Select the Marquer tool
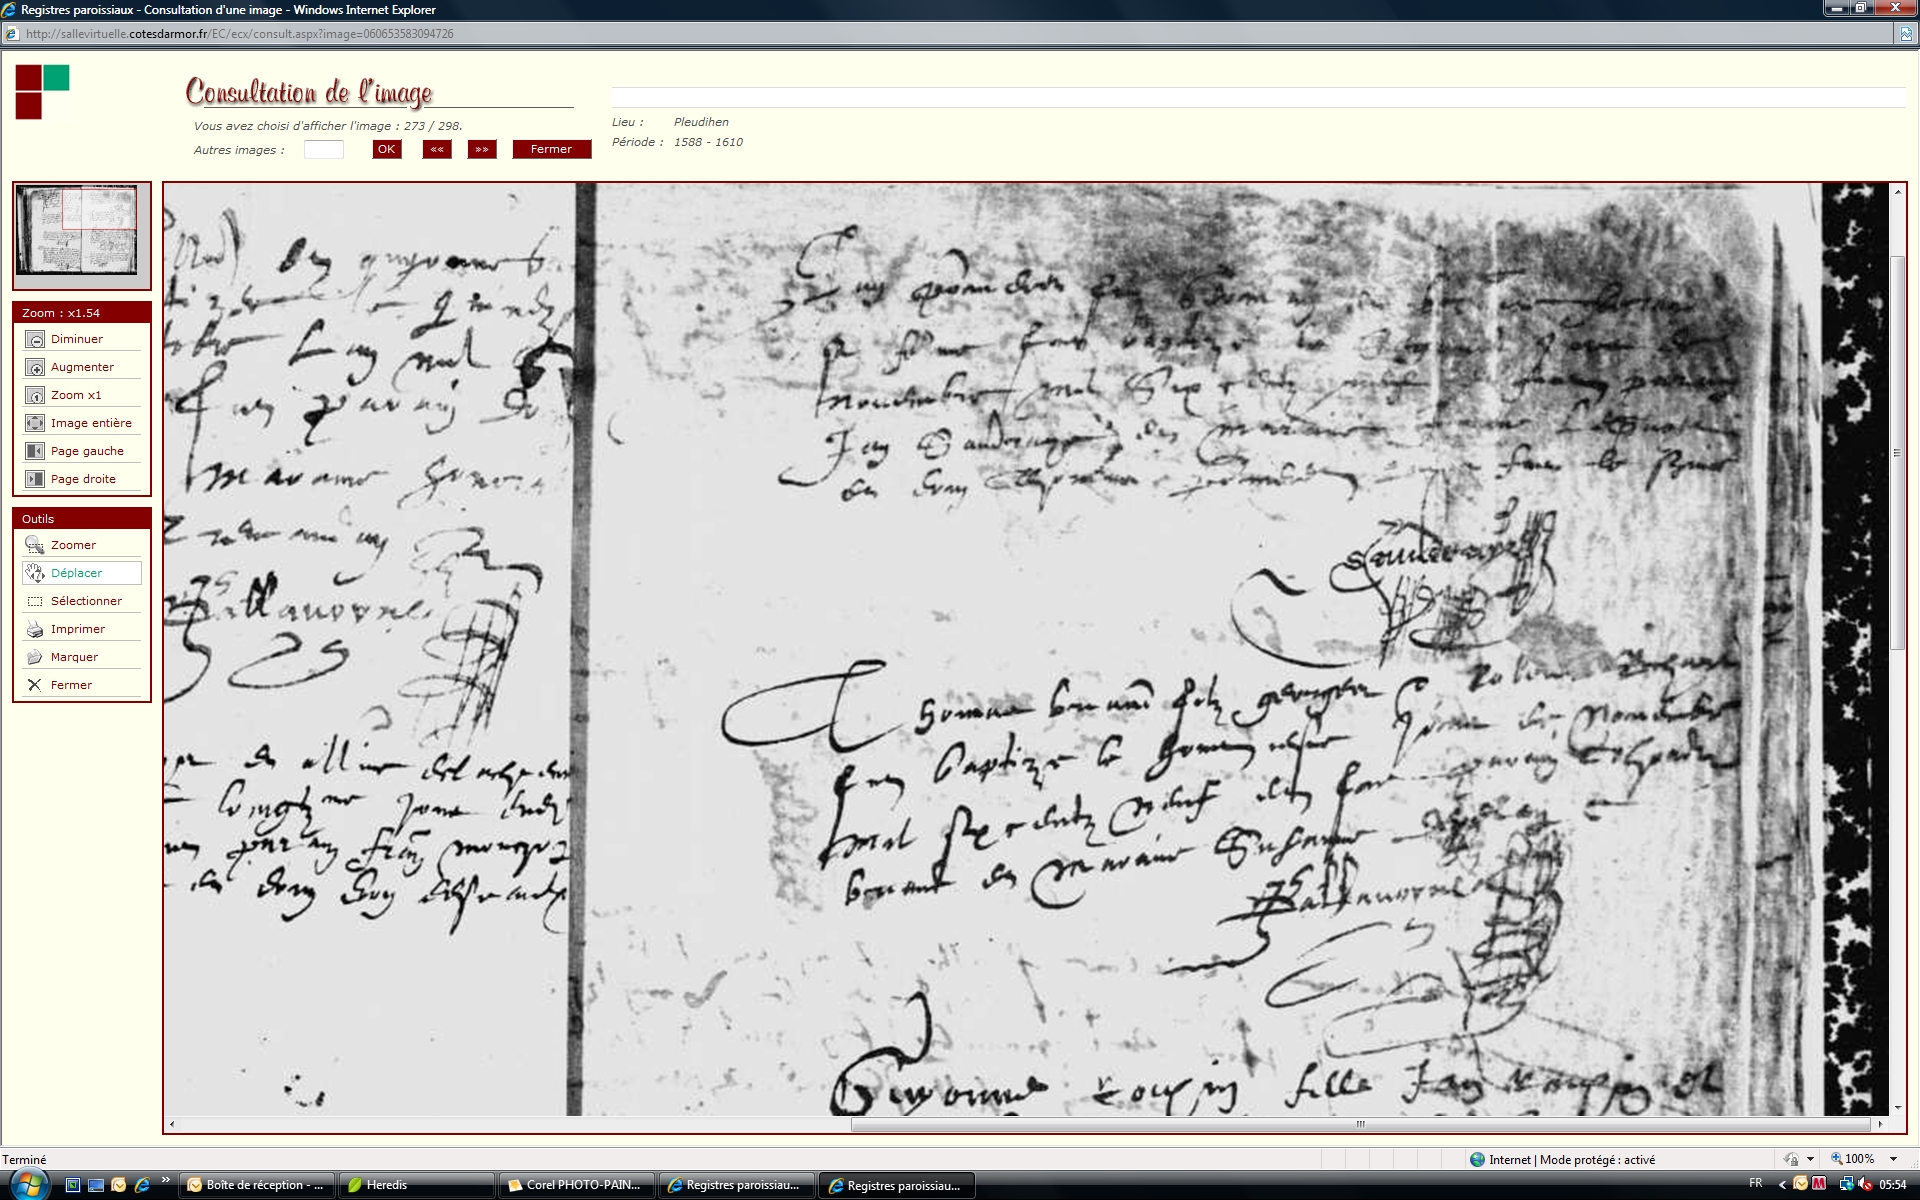 [35, 658]
